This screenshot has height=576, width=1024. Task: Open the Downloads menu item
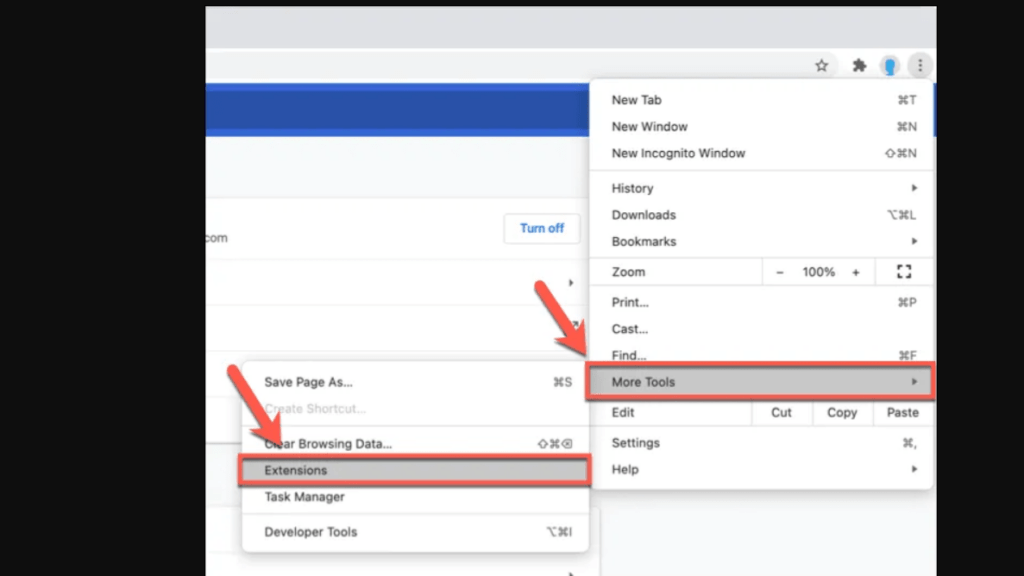point(644,215)
